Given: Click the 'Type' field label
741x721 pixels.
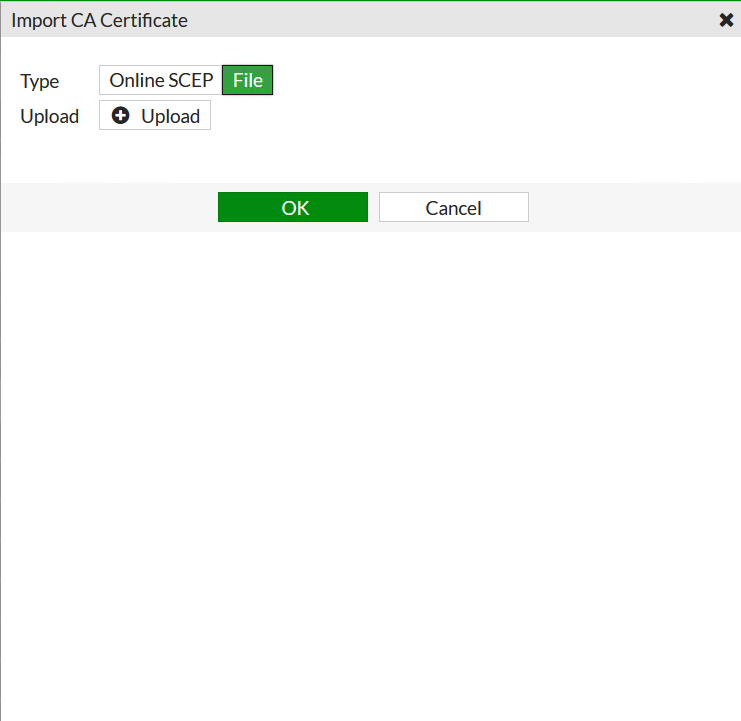Looking at the screenshot, I should [40, 82].
